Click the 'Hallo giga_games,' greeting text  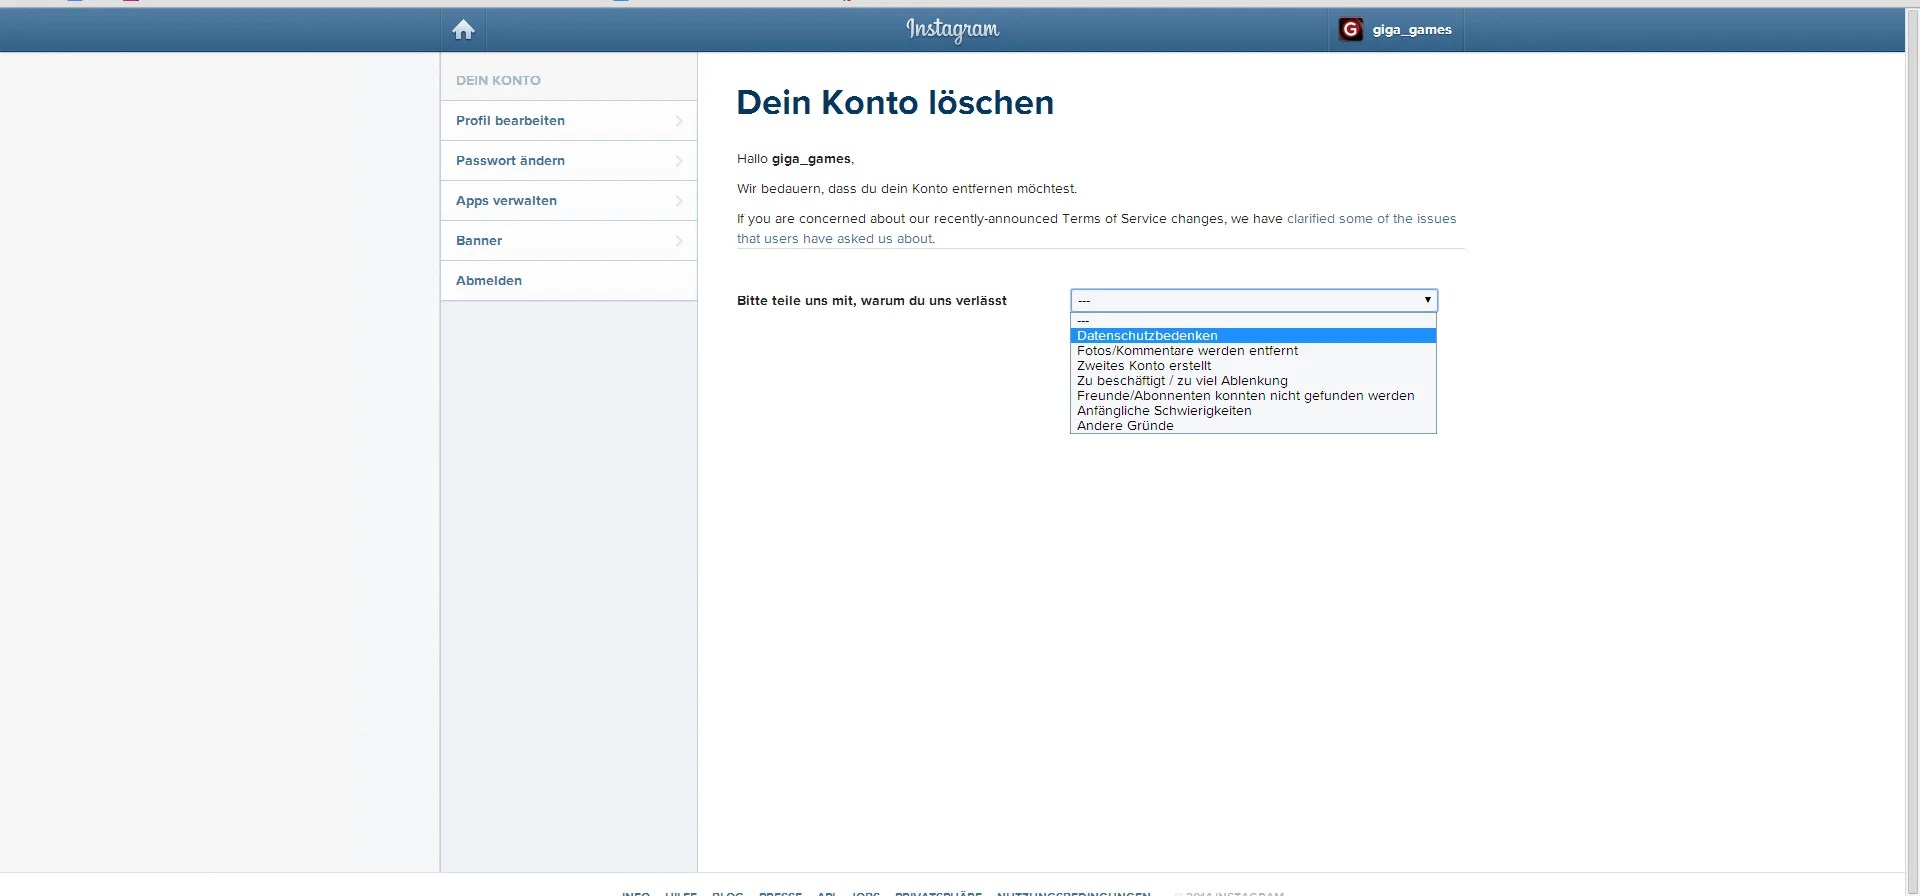795,159
